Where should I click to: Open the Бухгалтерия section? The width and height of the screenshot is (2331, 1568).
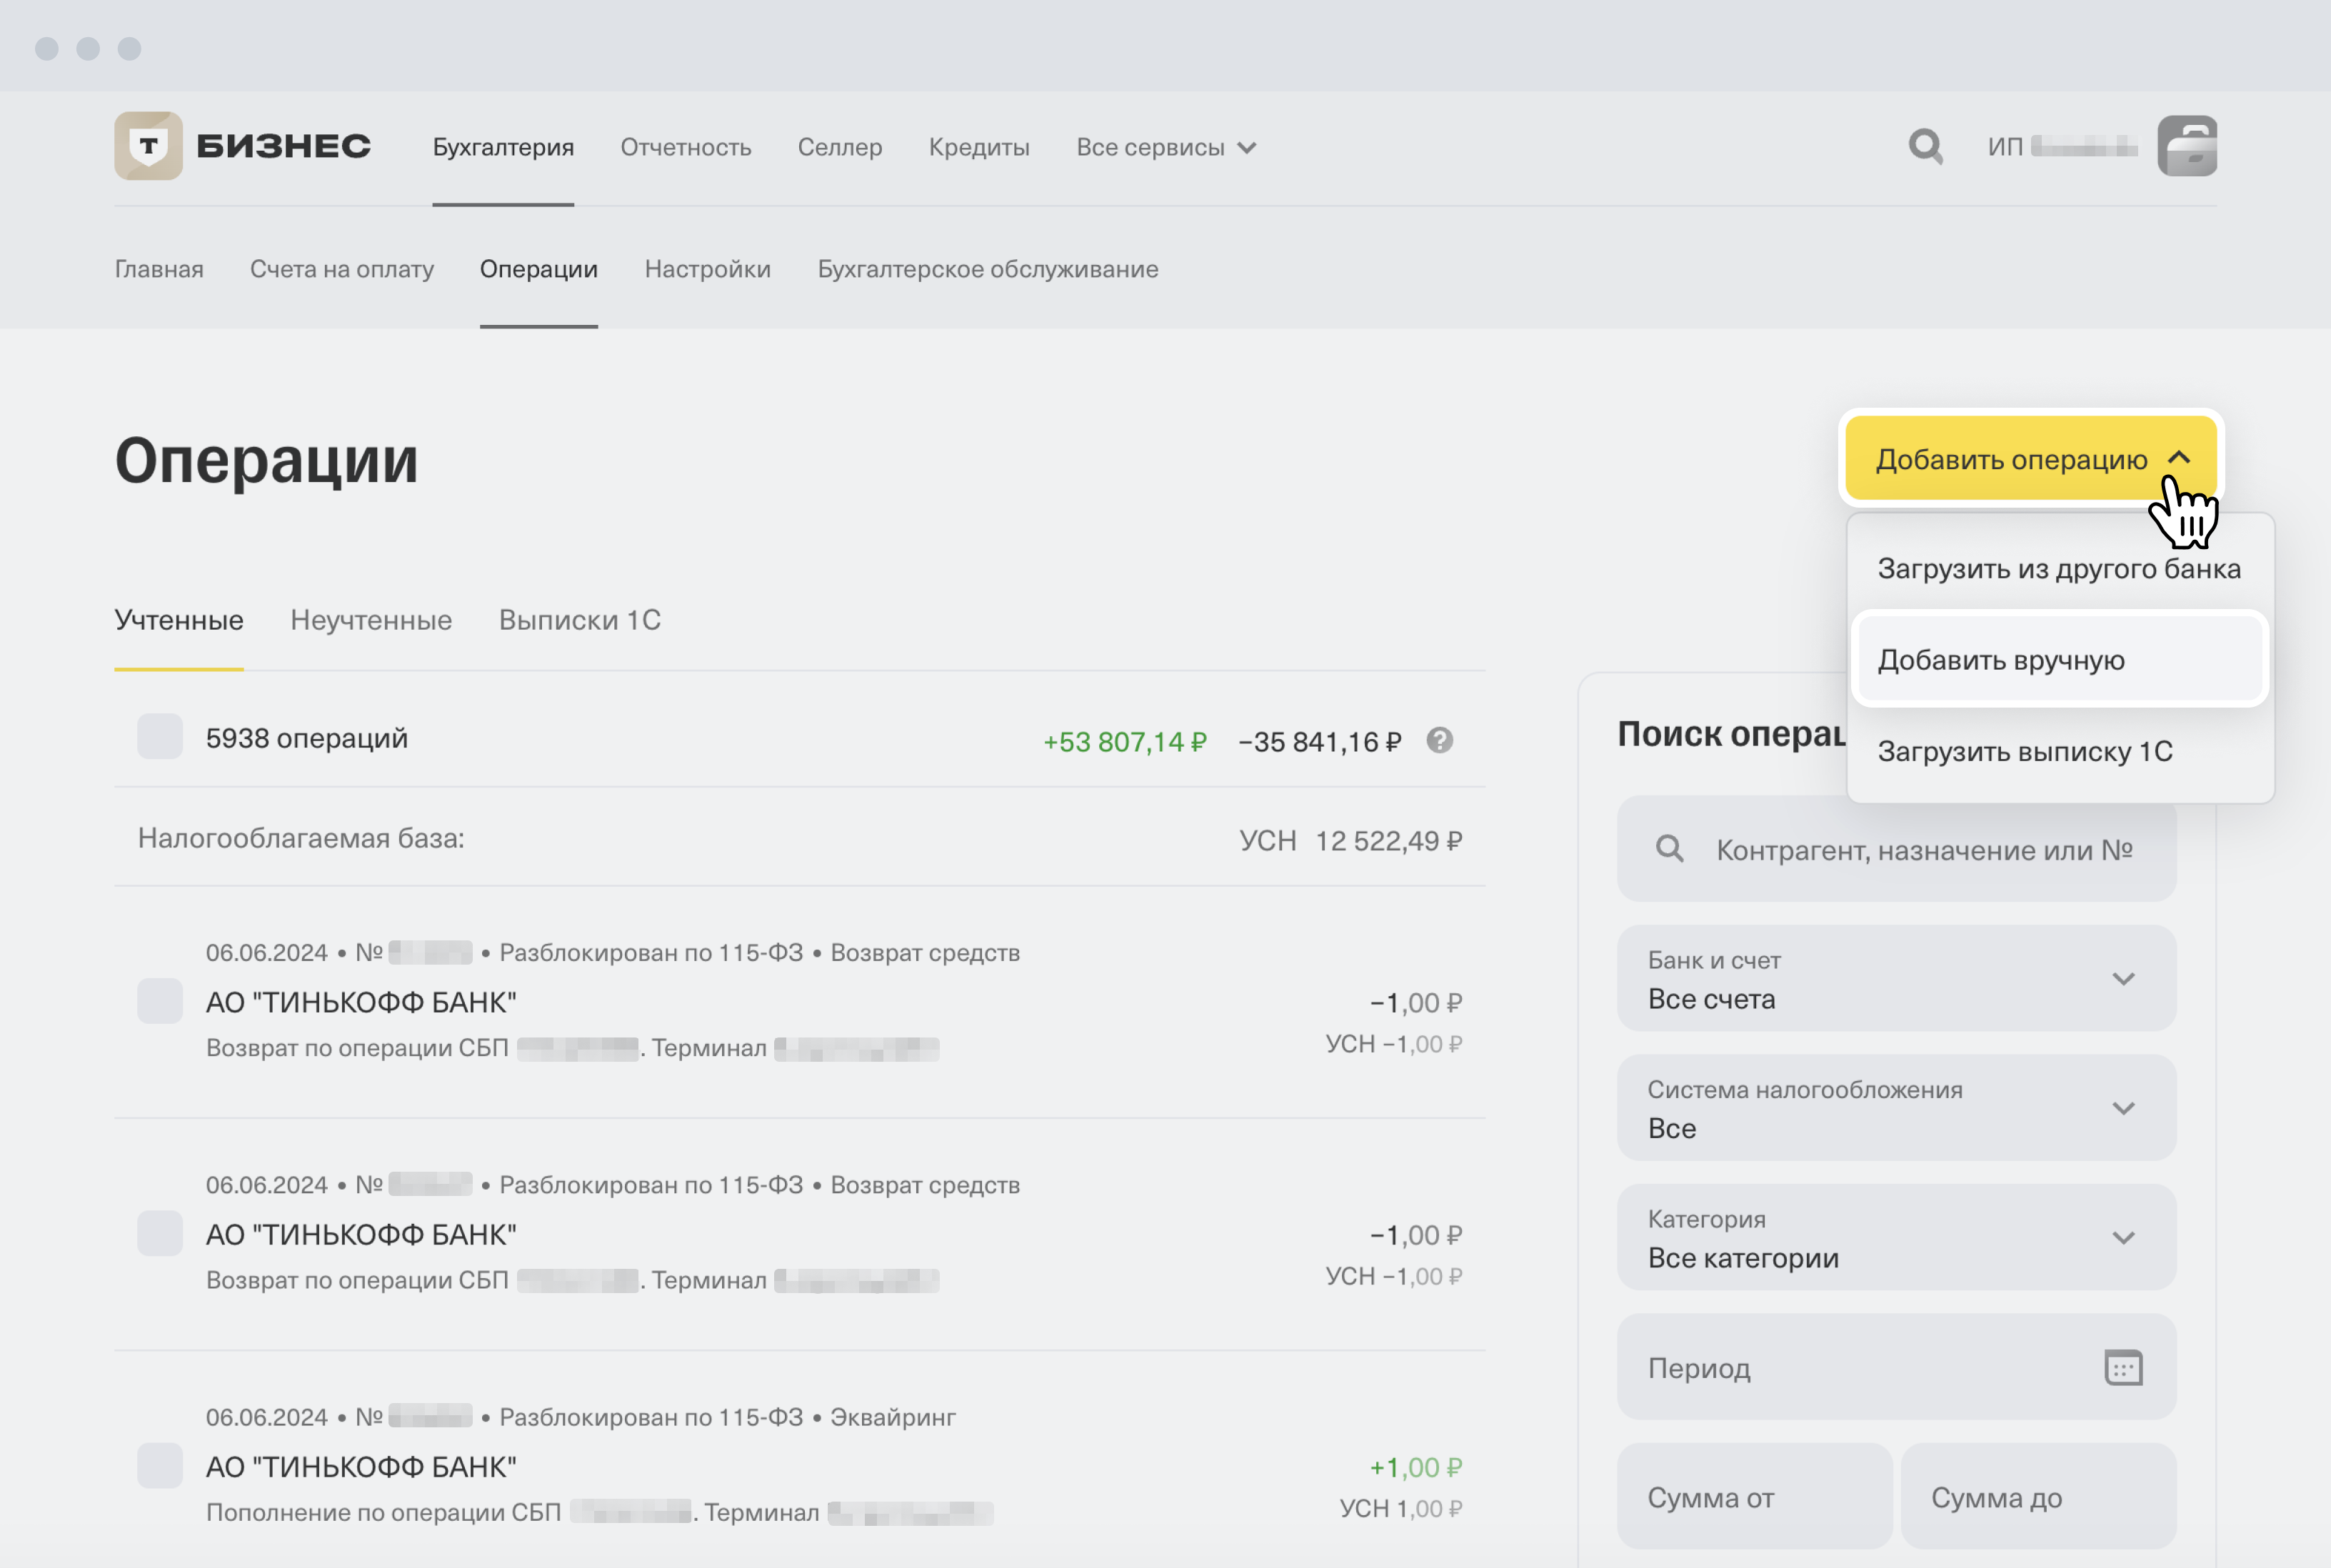pyautogui.click(x=503, y=147)
